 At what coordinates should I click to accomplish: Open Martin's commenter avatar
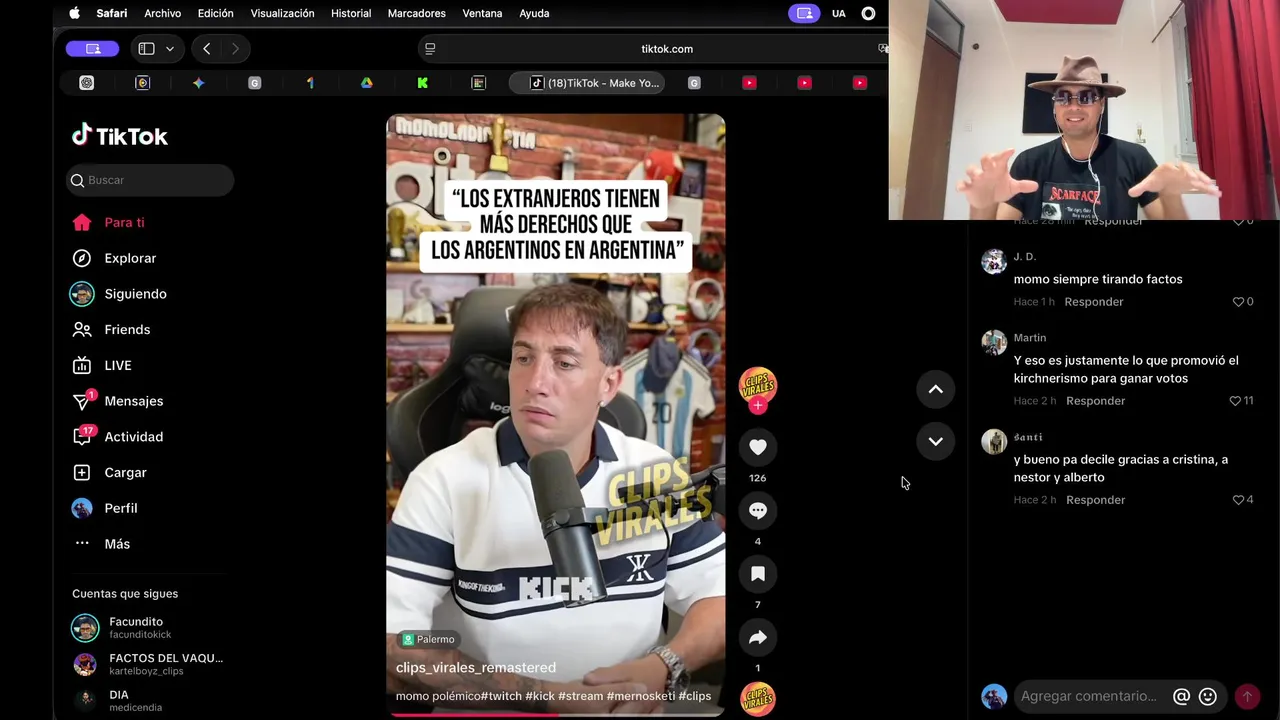coord(994,342)
